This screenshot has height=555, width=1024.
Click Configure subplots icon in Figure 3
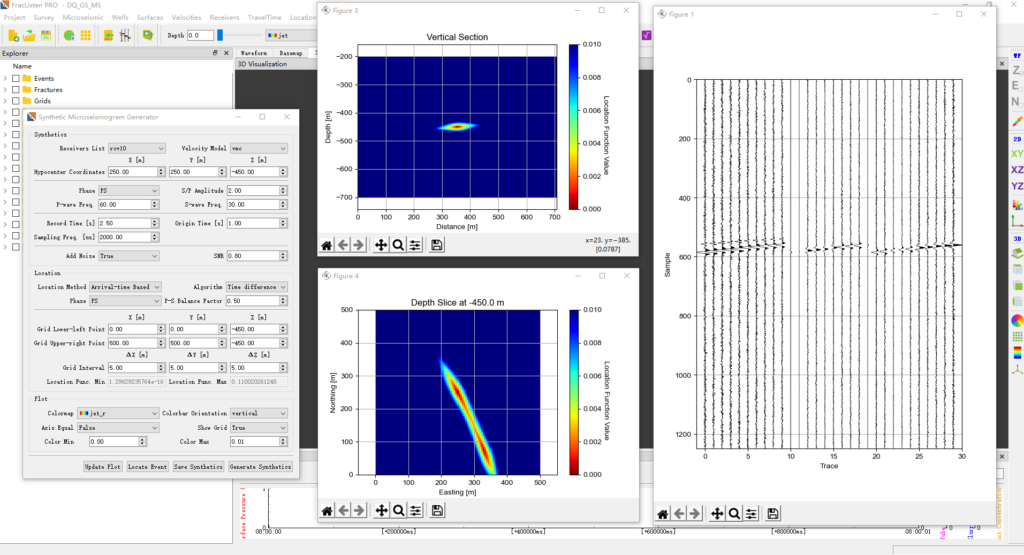pos(415,245)
